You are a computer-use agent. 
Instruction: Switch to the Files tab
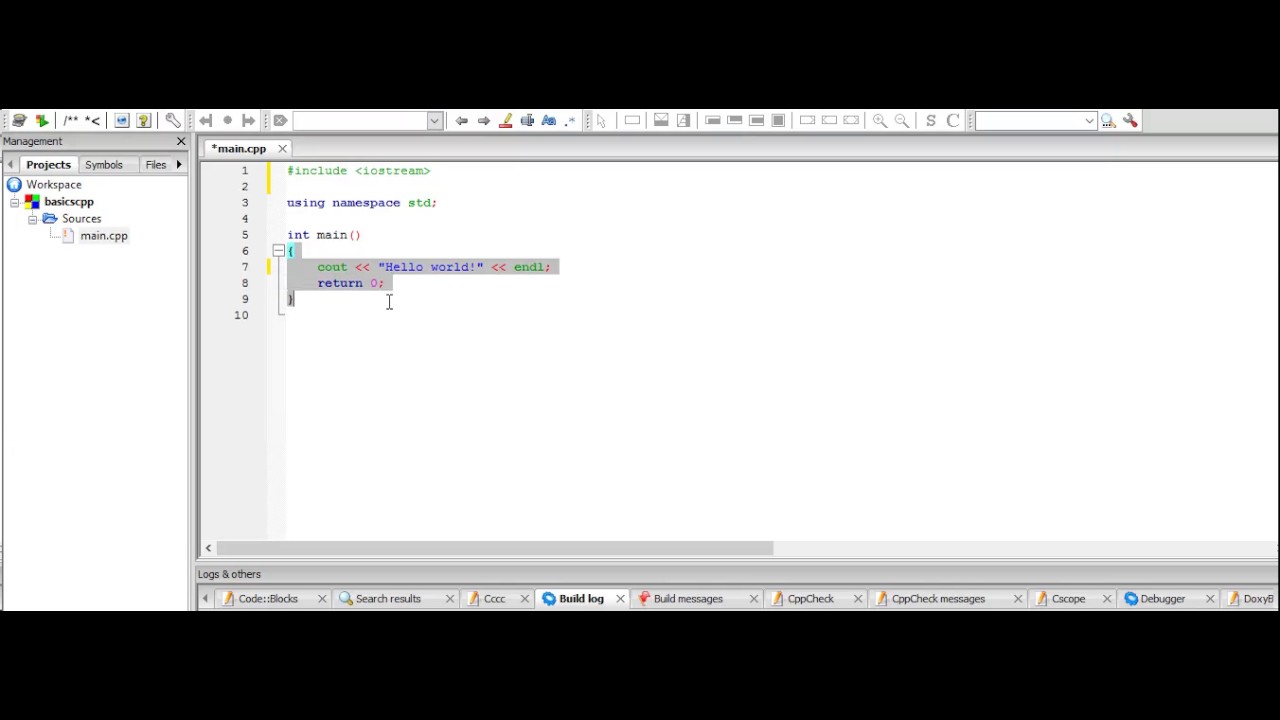(x=156, y=165)
